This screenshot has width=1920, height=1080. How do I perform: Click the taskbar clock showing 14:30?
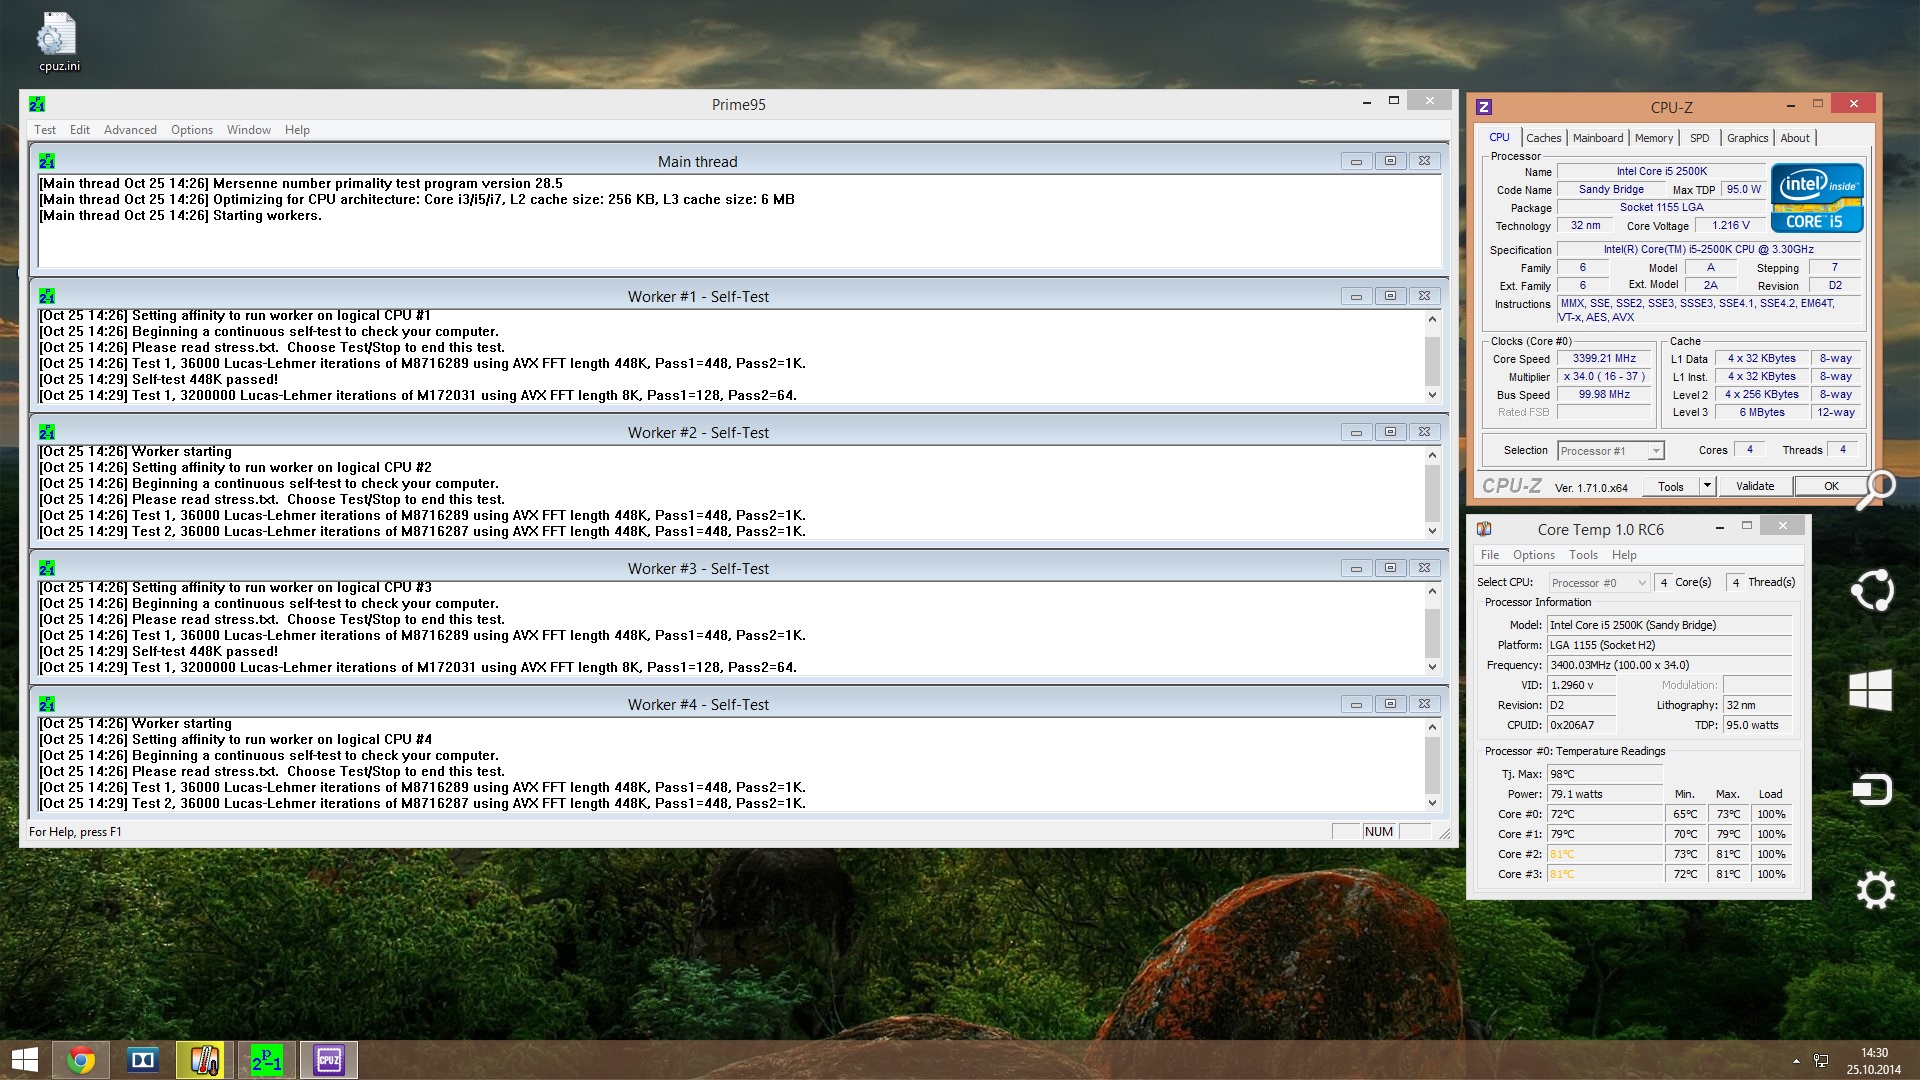[x=1874, y=1061]
